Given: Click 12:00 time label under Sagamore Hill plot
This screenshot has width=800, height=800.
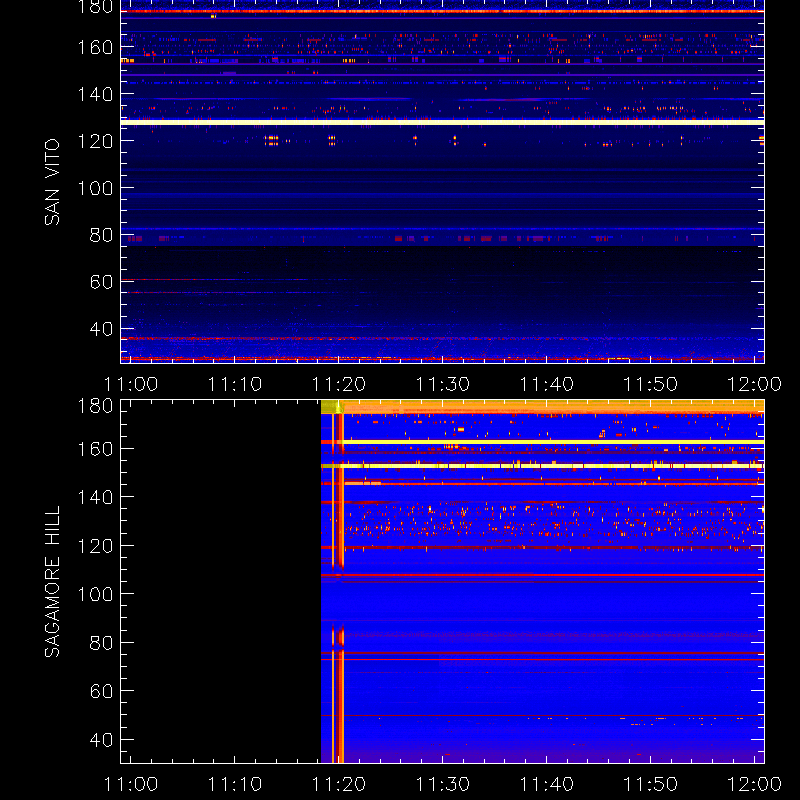Looking at the screenshot, I should pos(754,784).
